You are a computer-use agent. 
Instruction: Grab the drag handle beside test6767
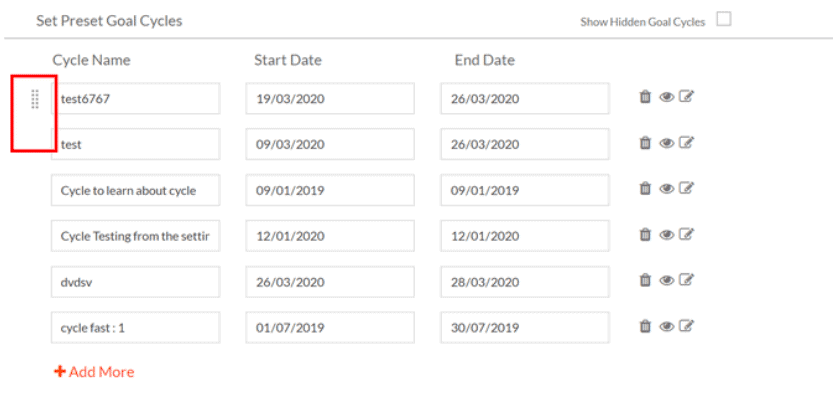coord(35,99)
